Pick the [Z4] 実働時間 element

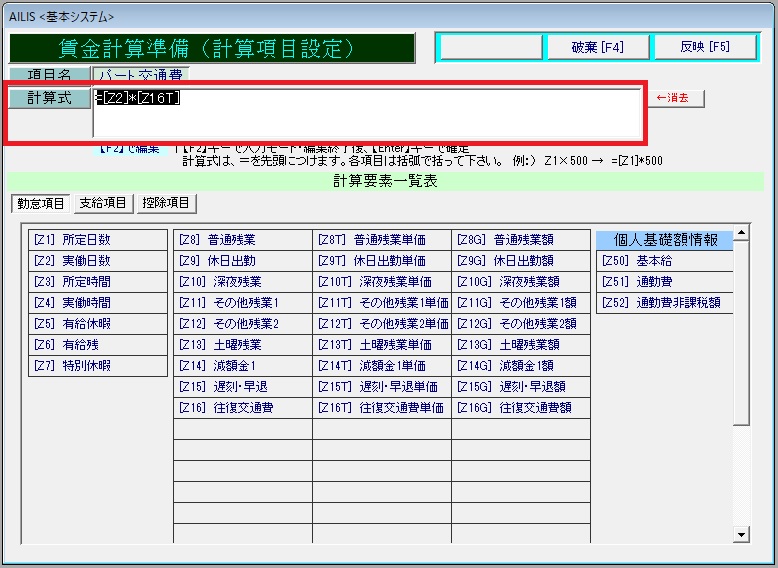98,303
